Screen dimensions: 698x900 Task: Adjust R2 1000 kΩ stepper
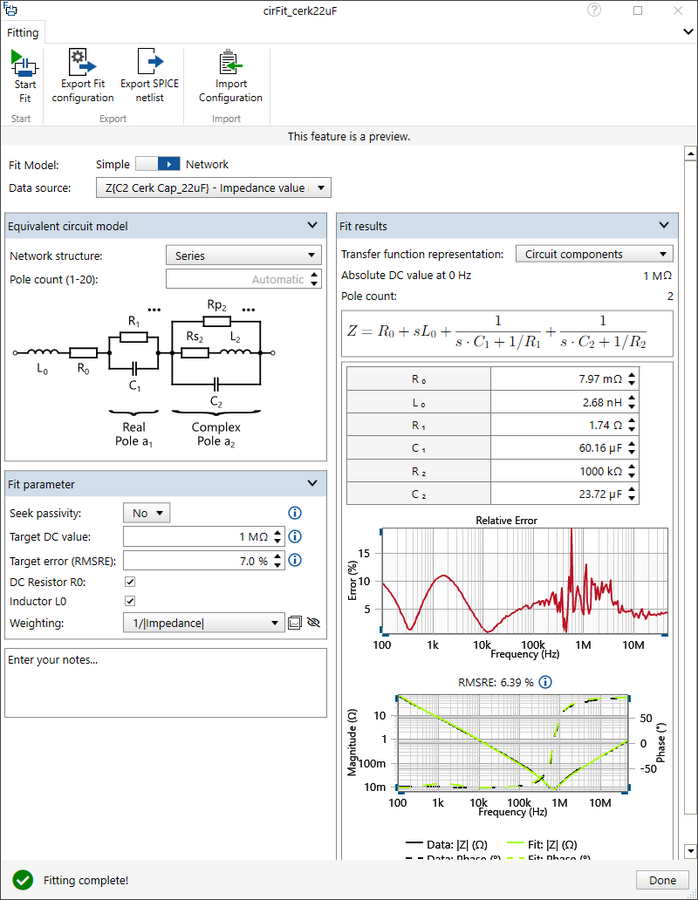point(632,471)
